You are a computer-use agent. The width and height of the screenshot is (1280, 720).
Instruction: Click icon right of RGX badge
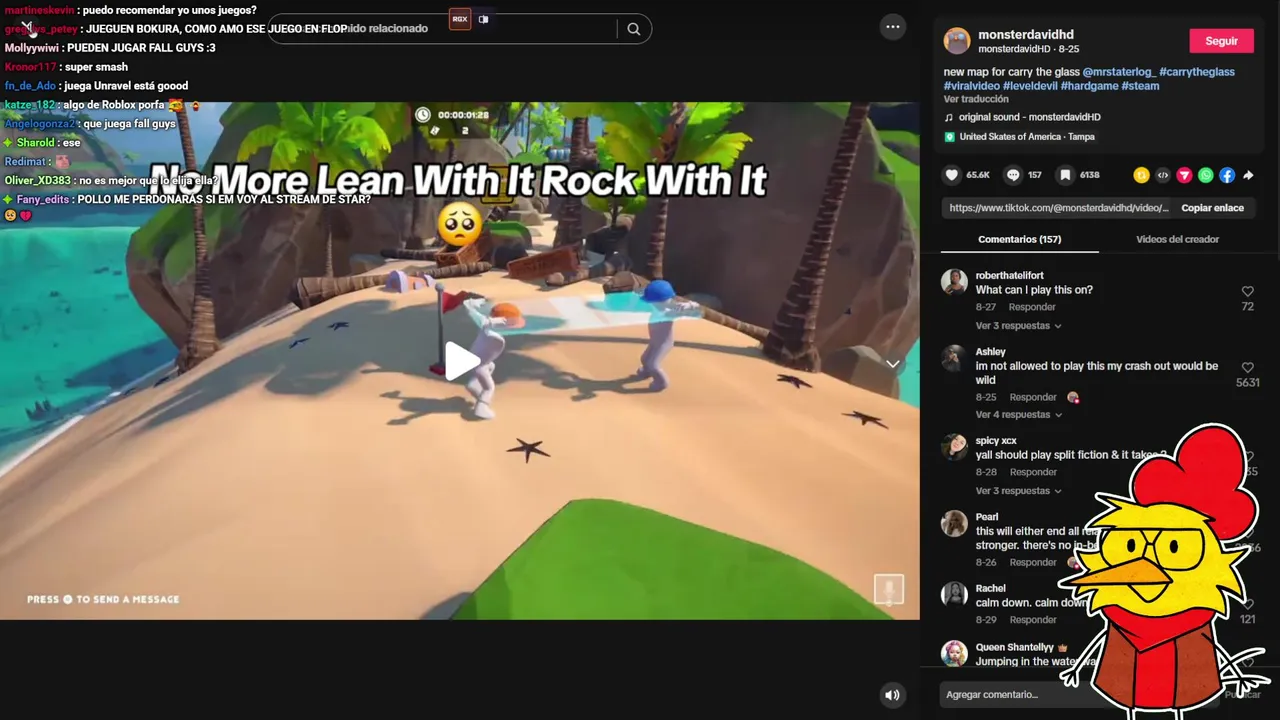click(483, 19)
